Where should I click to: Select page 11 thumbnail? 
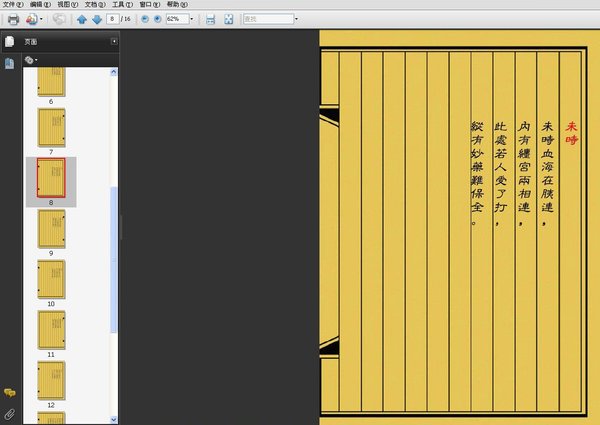point(51,330)
